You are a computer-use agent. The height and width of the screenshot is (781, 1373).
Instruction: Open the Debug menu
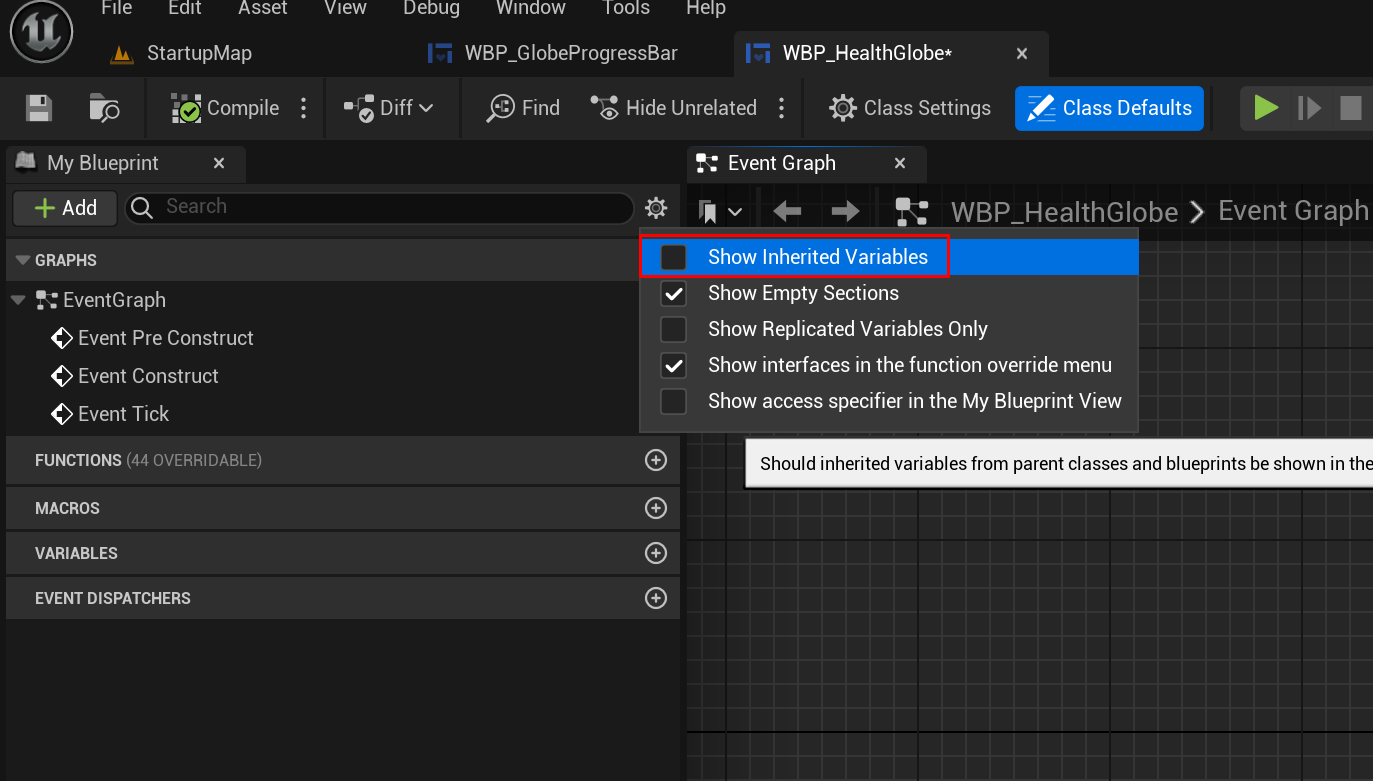click(x=431, y=8)
